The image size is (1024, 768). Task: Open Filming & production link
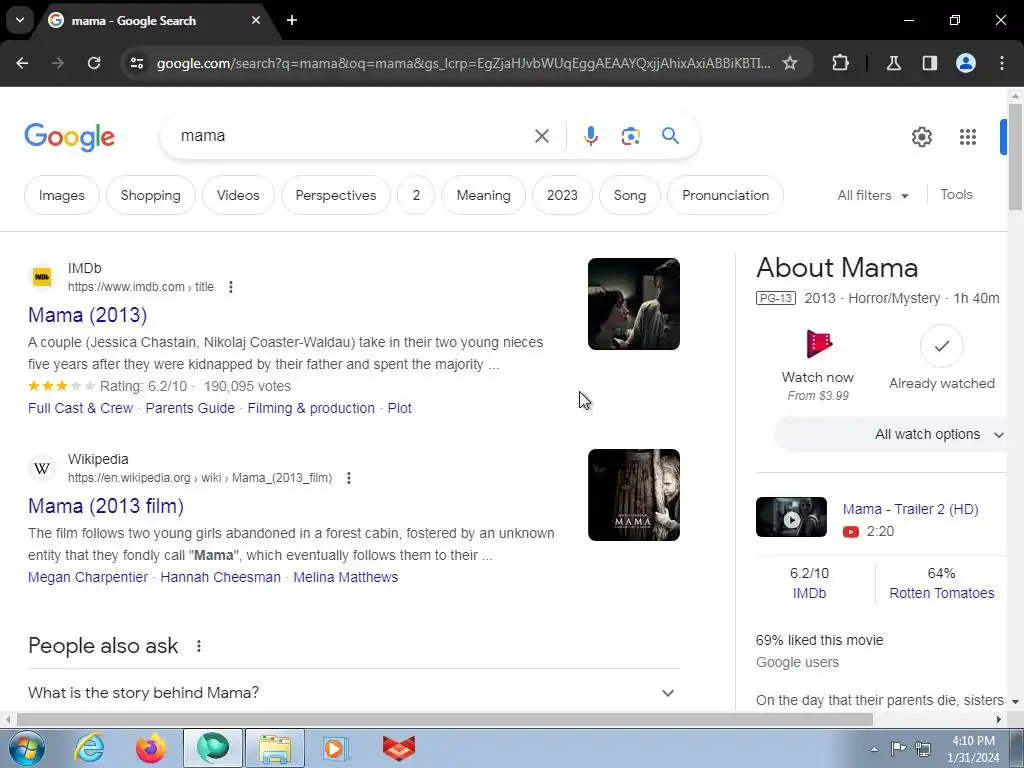pyautogui.click(x=311, y=408)
